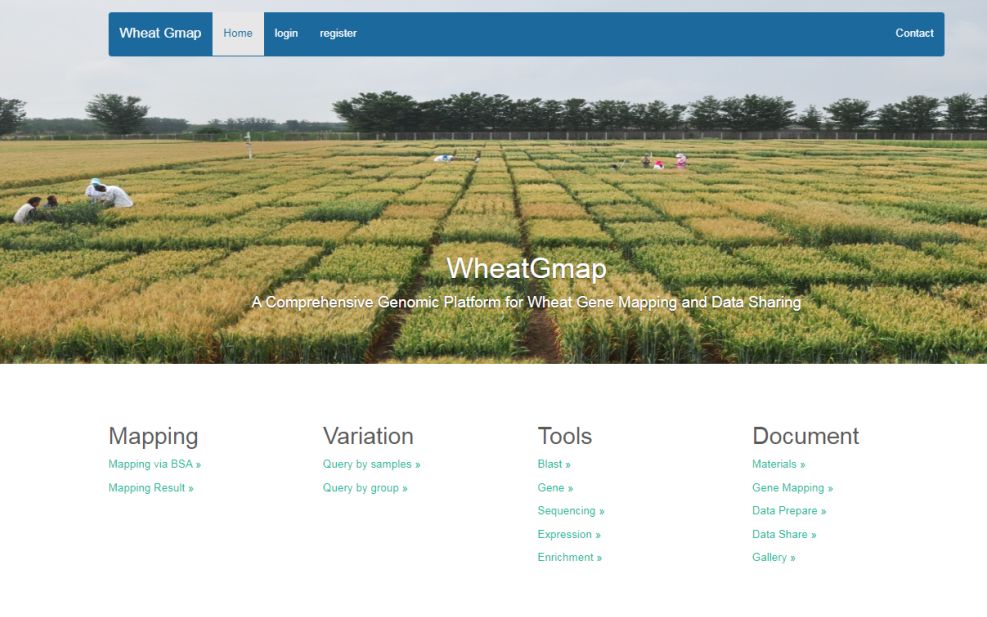Click the wheat field banner image
987x617 pixels.
click(x=493, y=200)
